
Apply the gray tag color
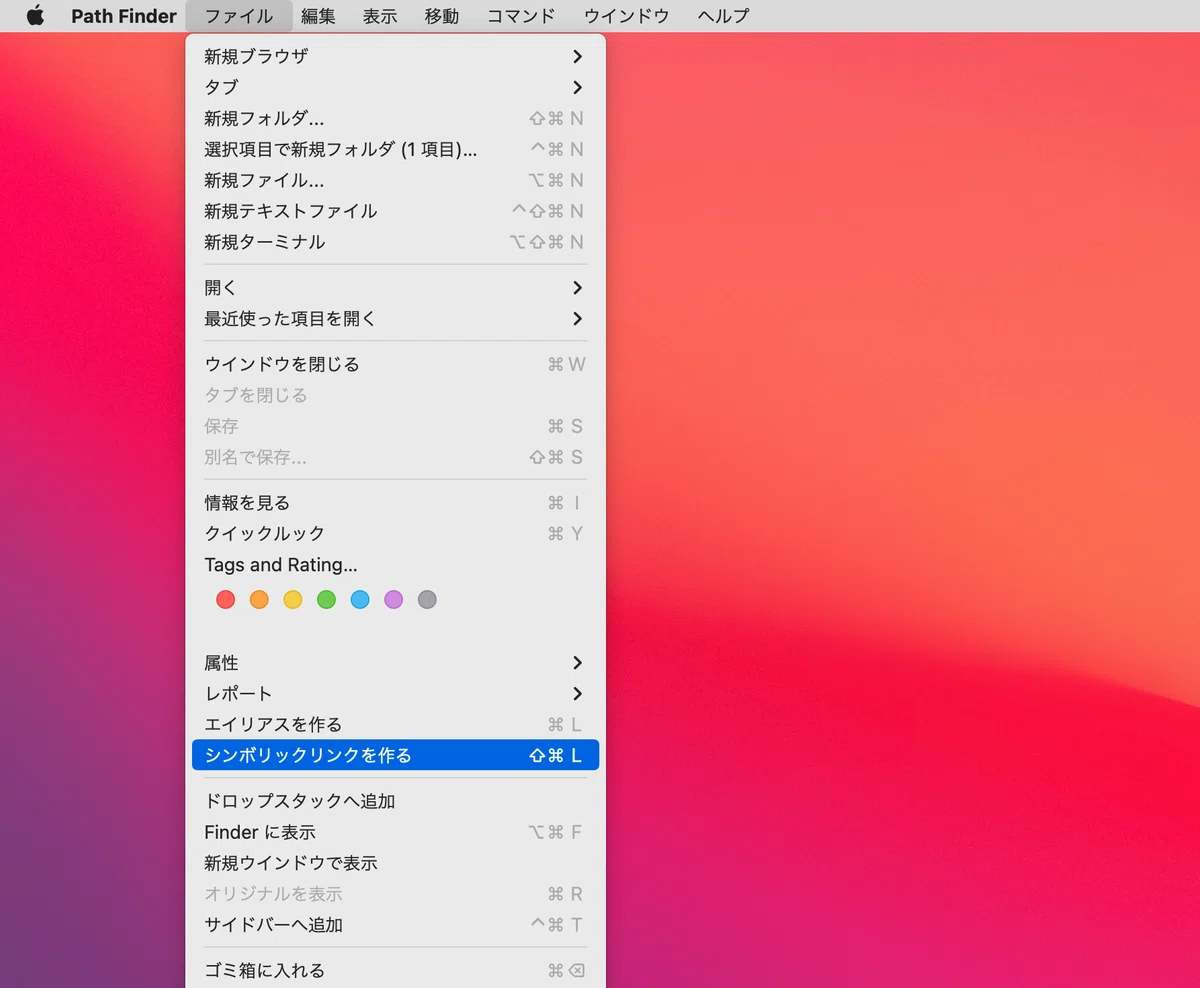pyautogui.click(x=427, y=600)
